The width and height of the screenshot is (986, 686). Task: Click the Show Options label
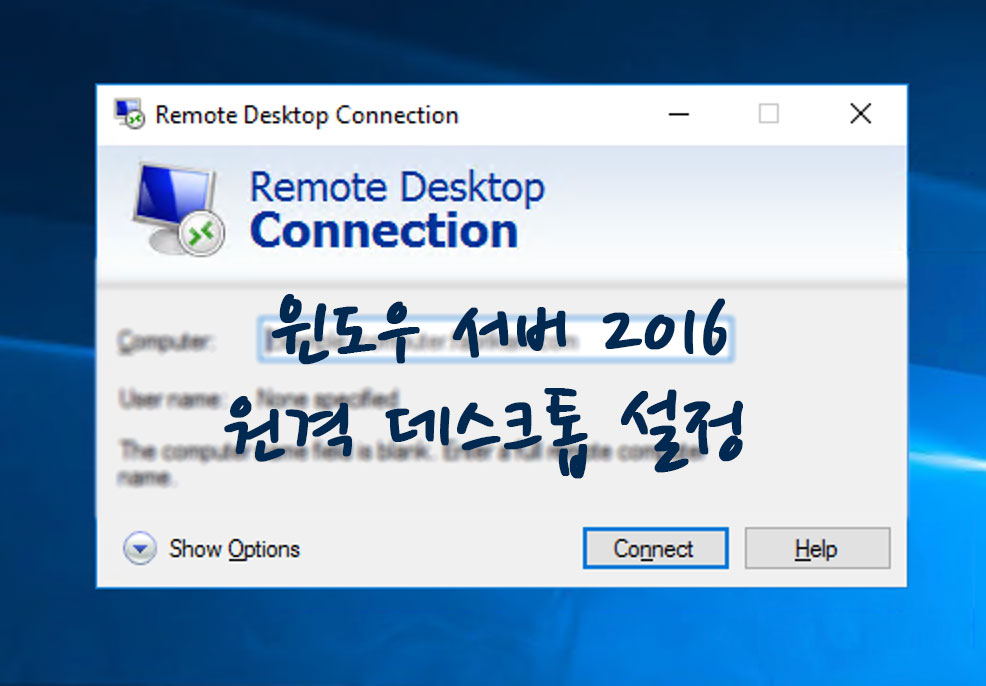point(234,549)
